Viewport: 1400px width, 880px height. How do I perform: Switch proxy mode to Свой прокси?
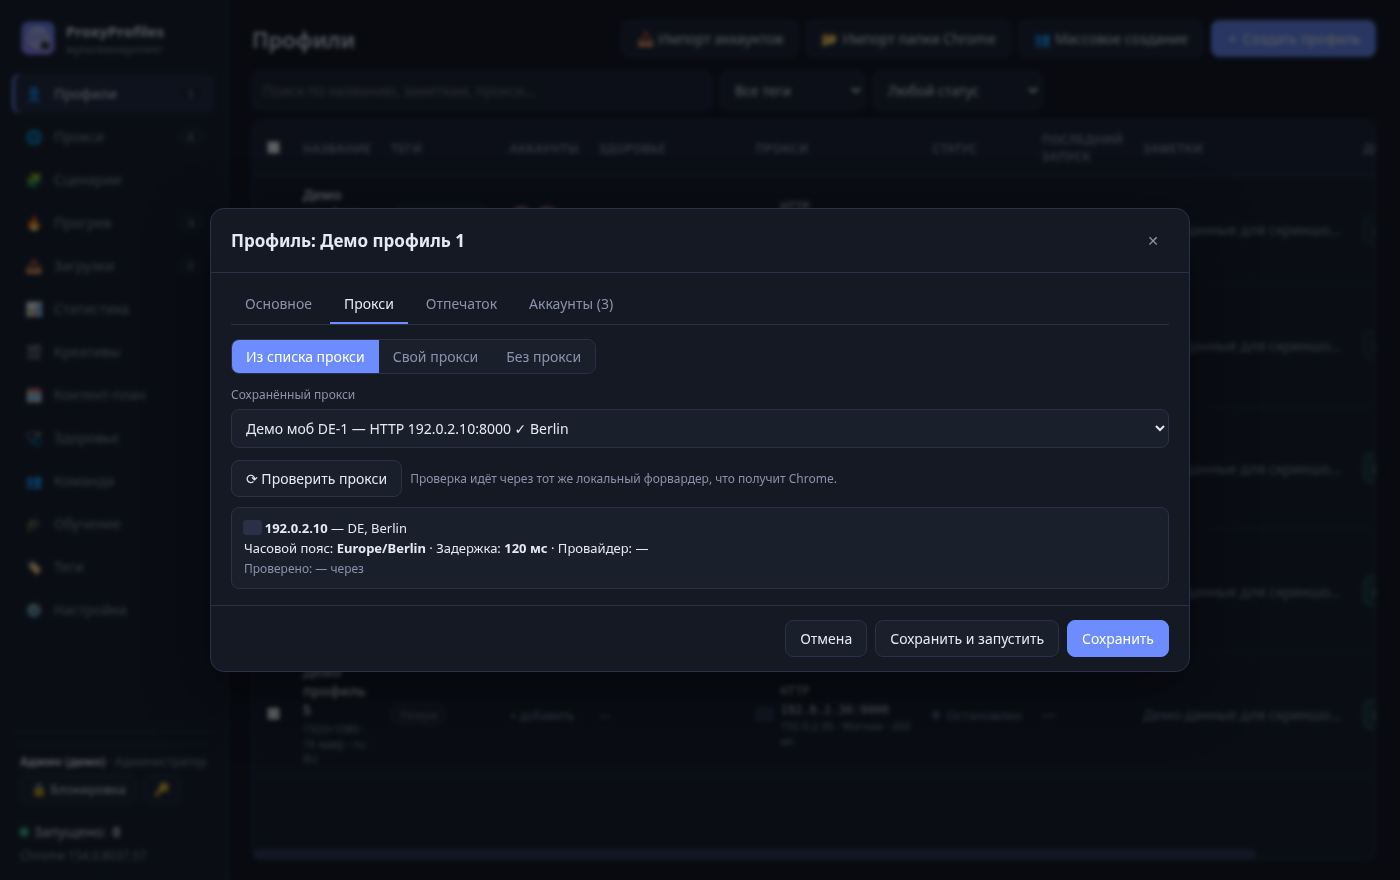[x=435, y=357]
